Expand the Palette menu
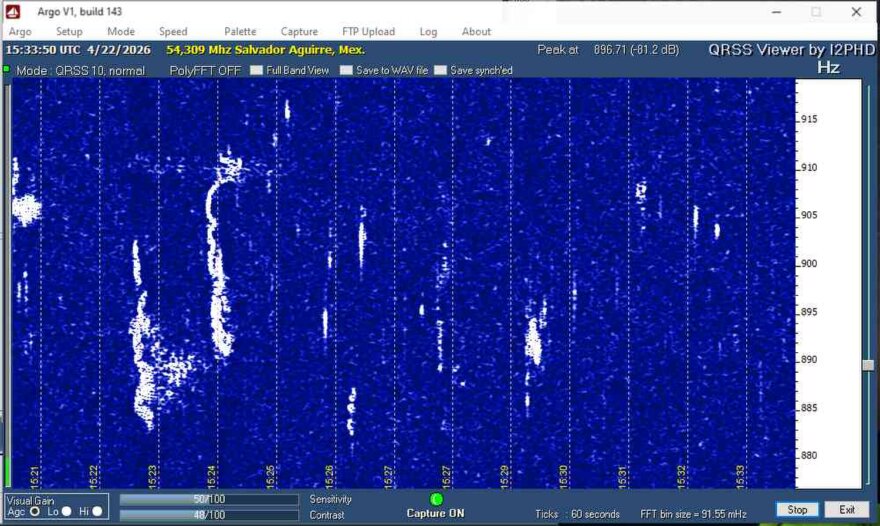Screen dimensions: 880x526 (x=240, y=32)
